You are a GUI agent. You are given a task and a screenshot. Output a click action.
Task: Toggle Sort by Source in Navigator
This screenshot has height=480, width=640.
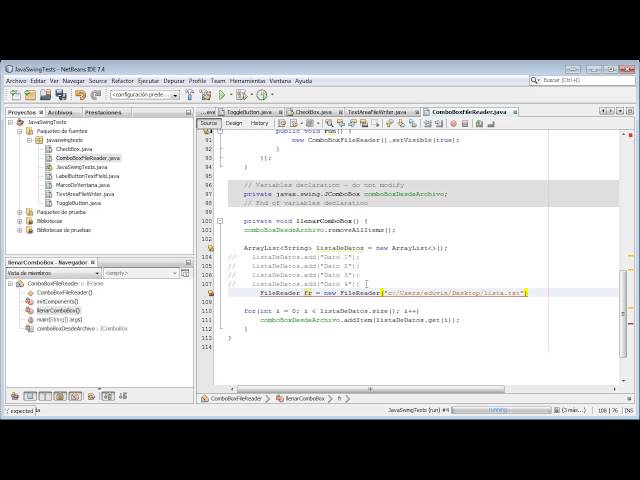(x=122, y=396)
